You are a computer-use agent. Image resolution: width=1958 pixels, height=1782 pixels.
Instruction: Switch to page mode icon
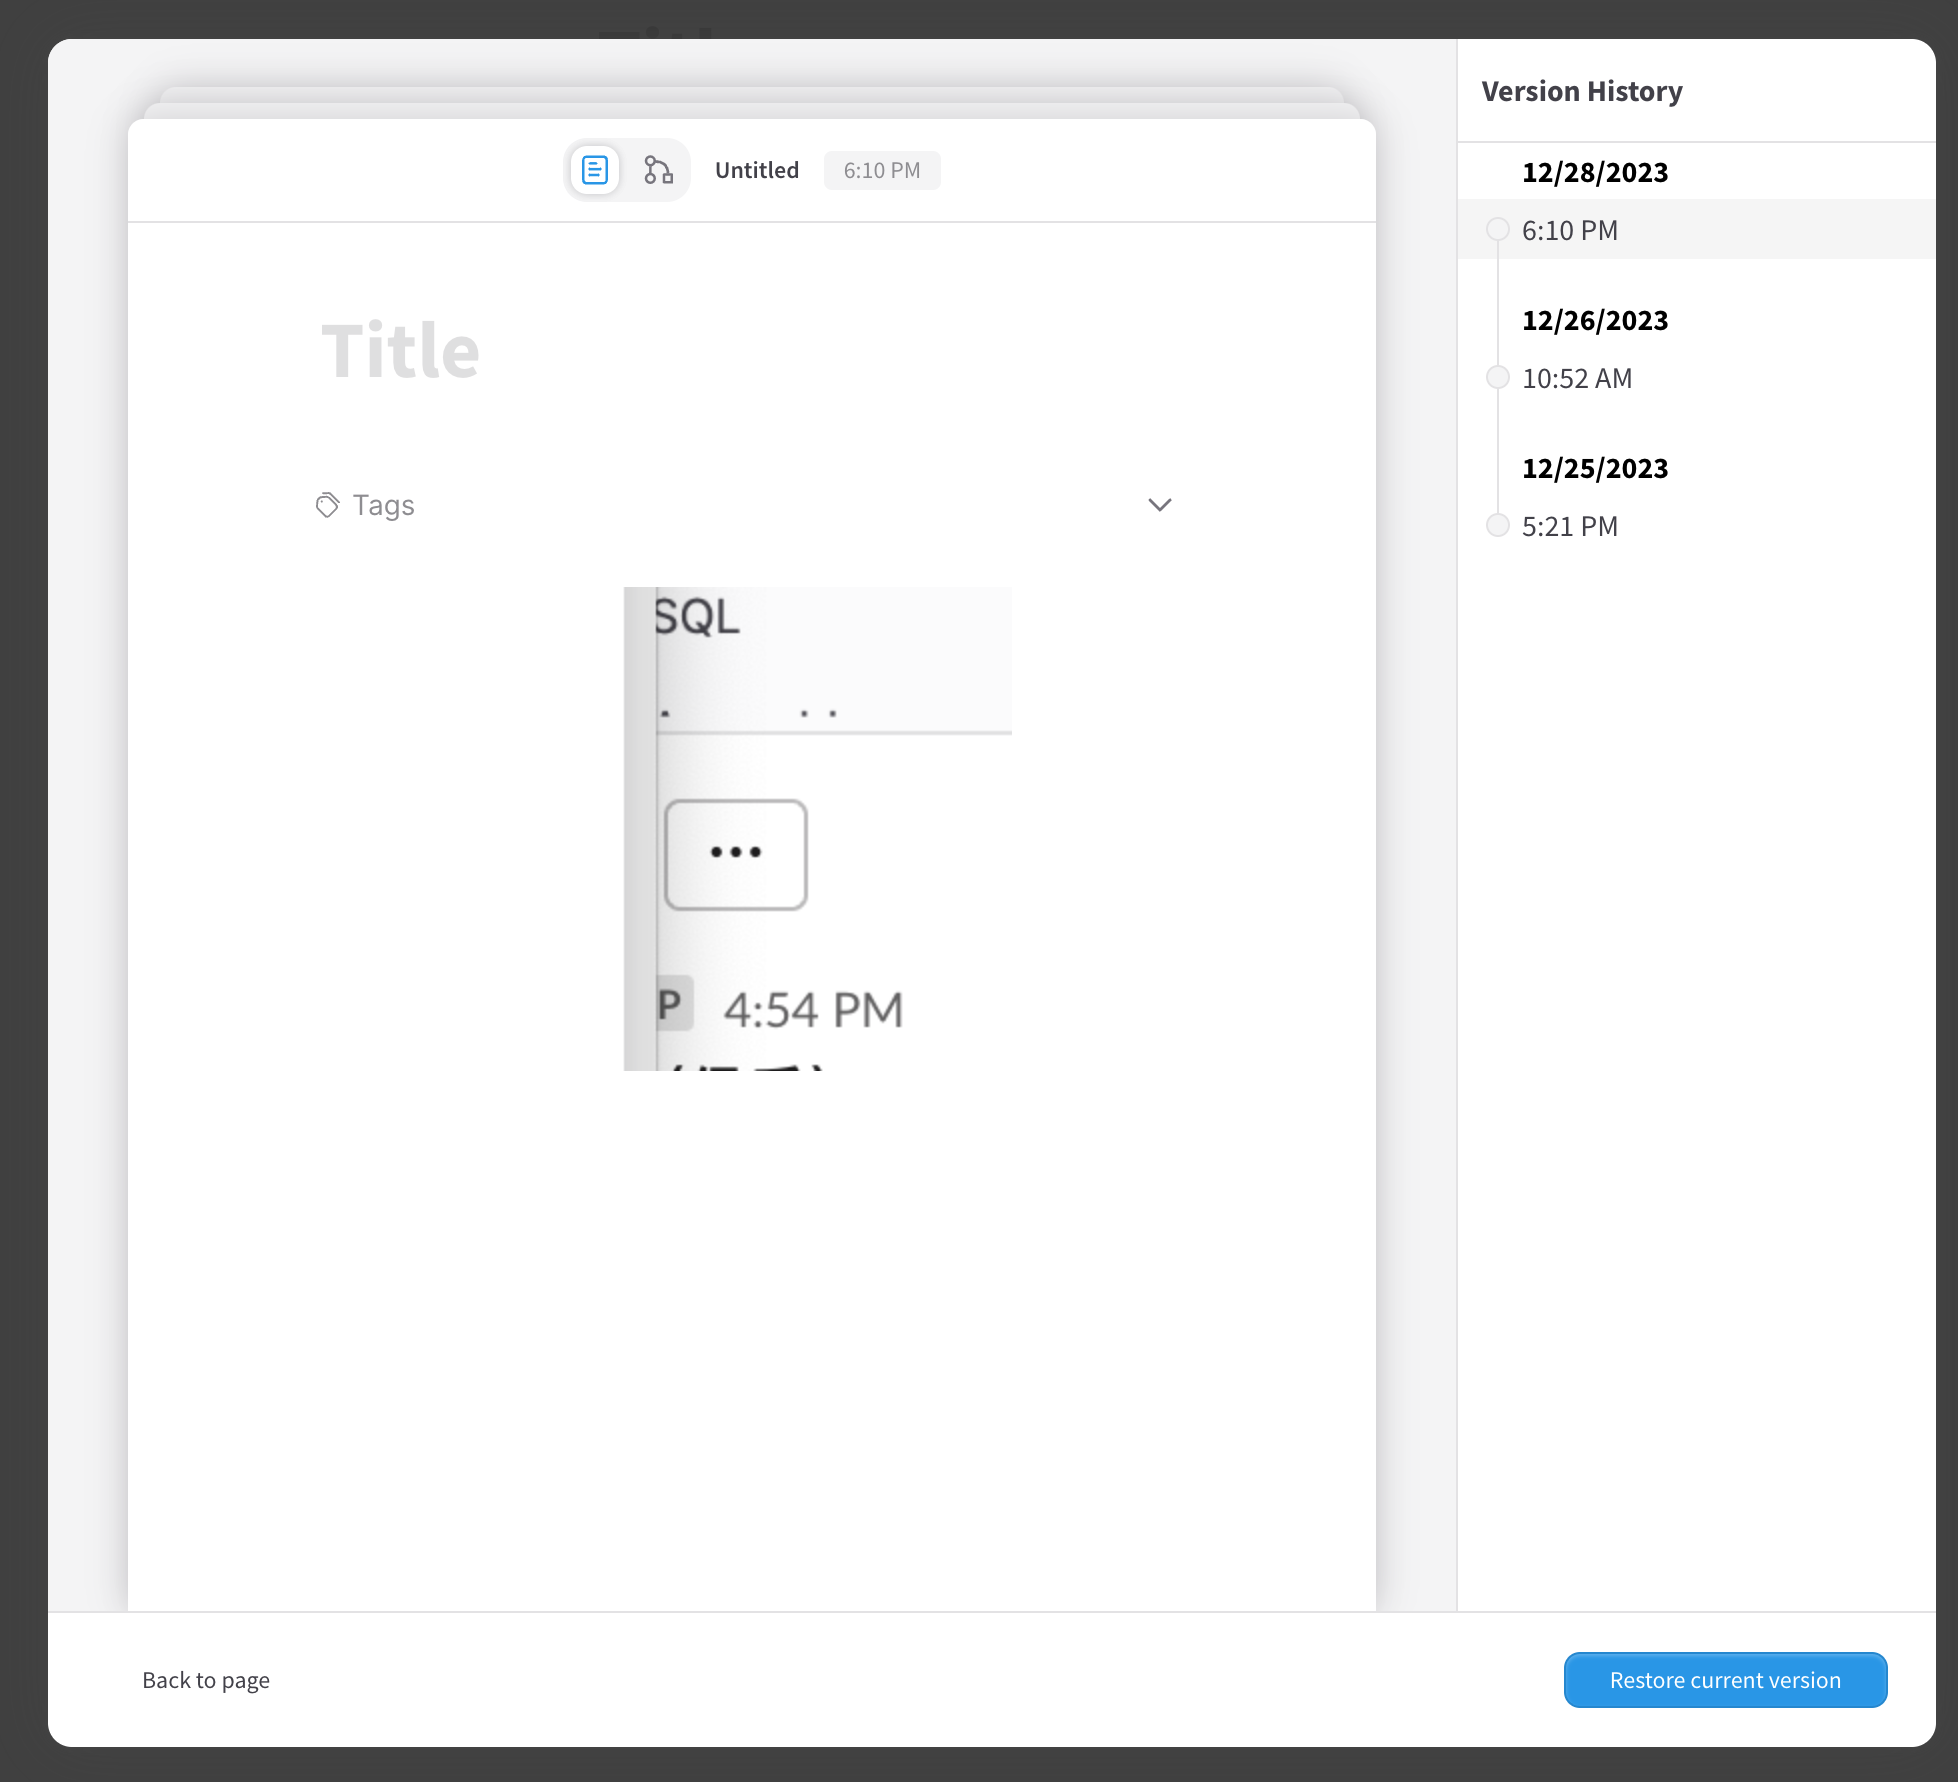click(x=595, y=170)
